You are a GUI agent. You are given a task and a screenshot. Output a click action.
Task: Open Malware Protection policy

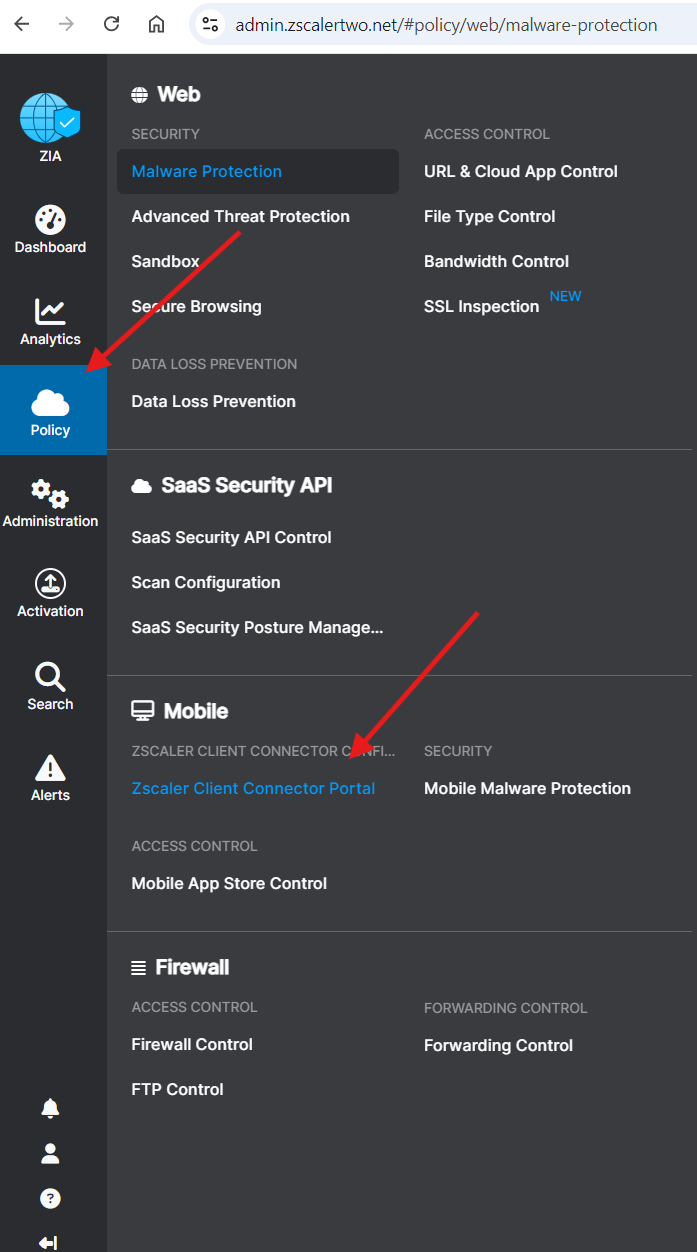pyautogui.click(x=258, y=171)
